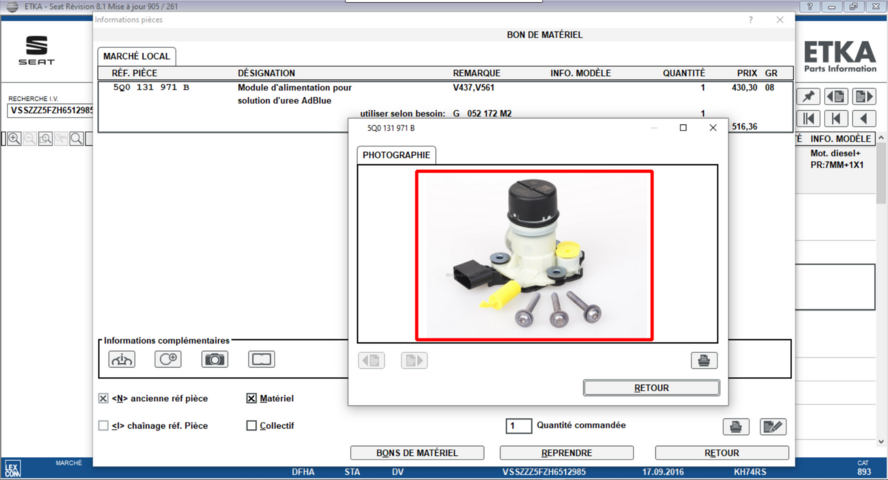Screen dimensions: 888x480
Task: Toggle the Matériel checkbox
Action: pyautogui.click(x=251, y=398)
